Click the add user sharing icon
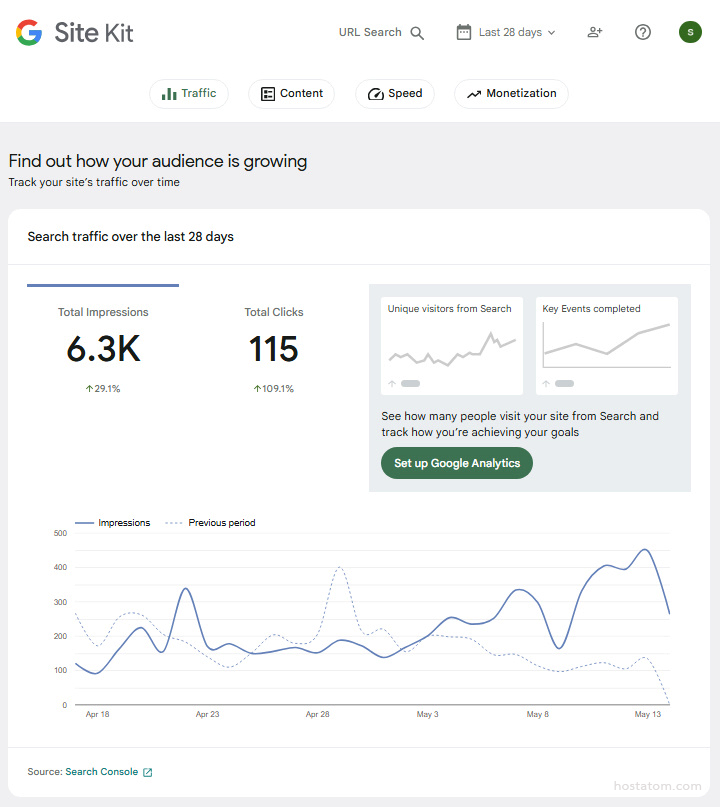Screen dimensions: 720x807 click(x=594, y=32)
